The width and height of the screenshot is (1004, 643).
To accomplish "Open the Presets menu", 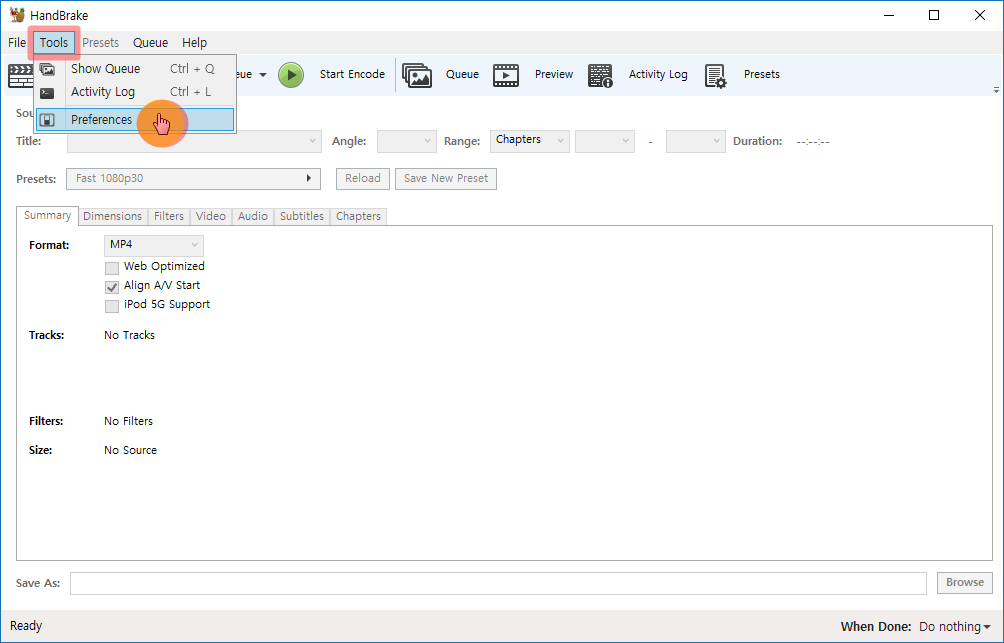I will tap(101, 43).
